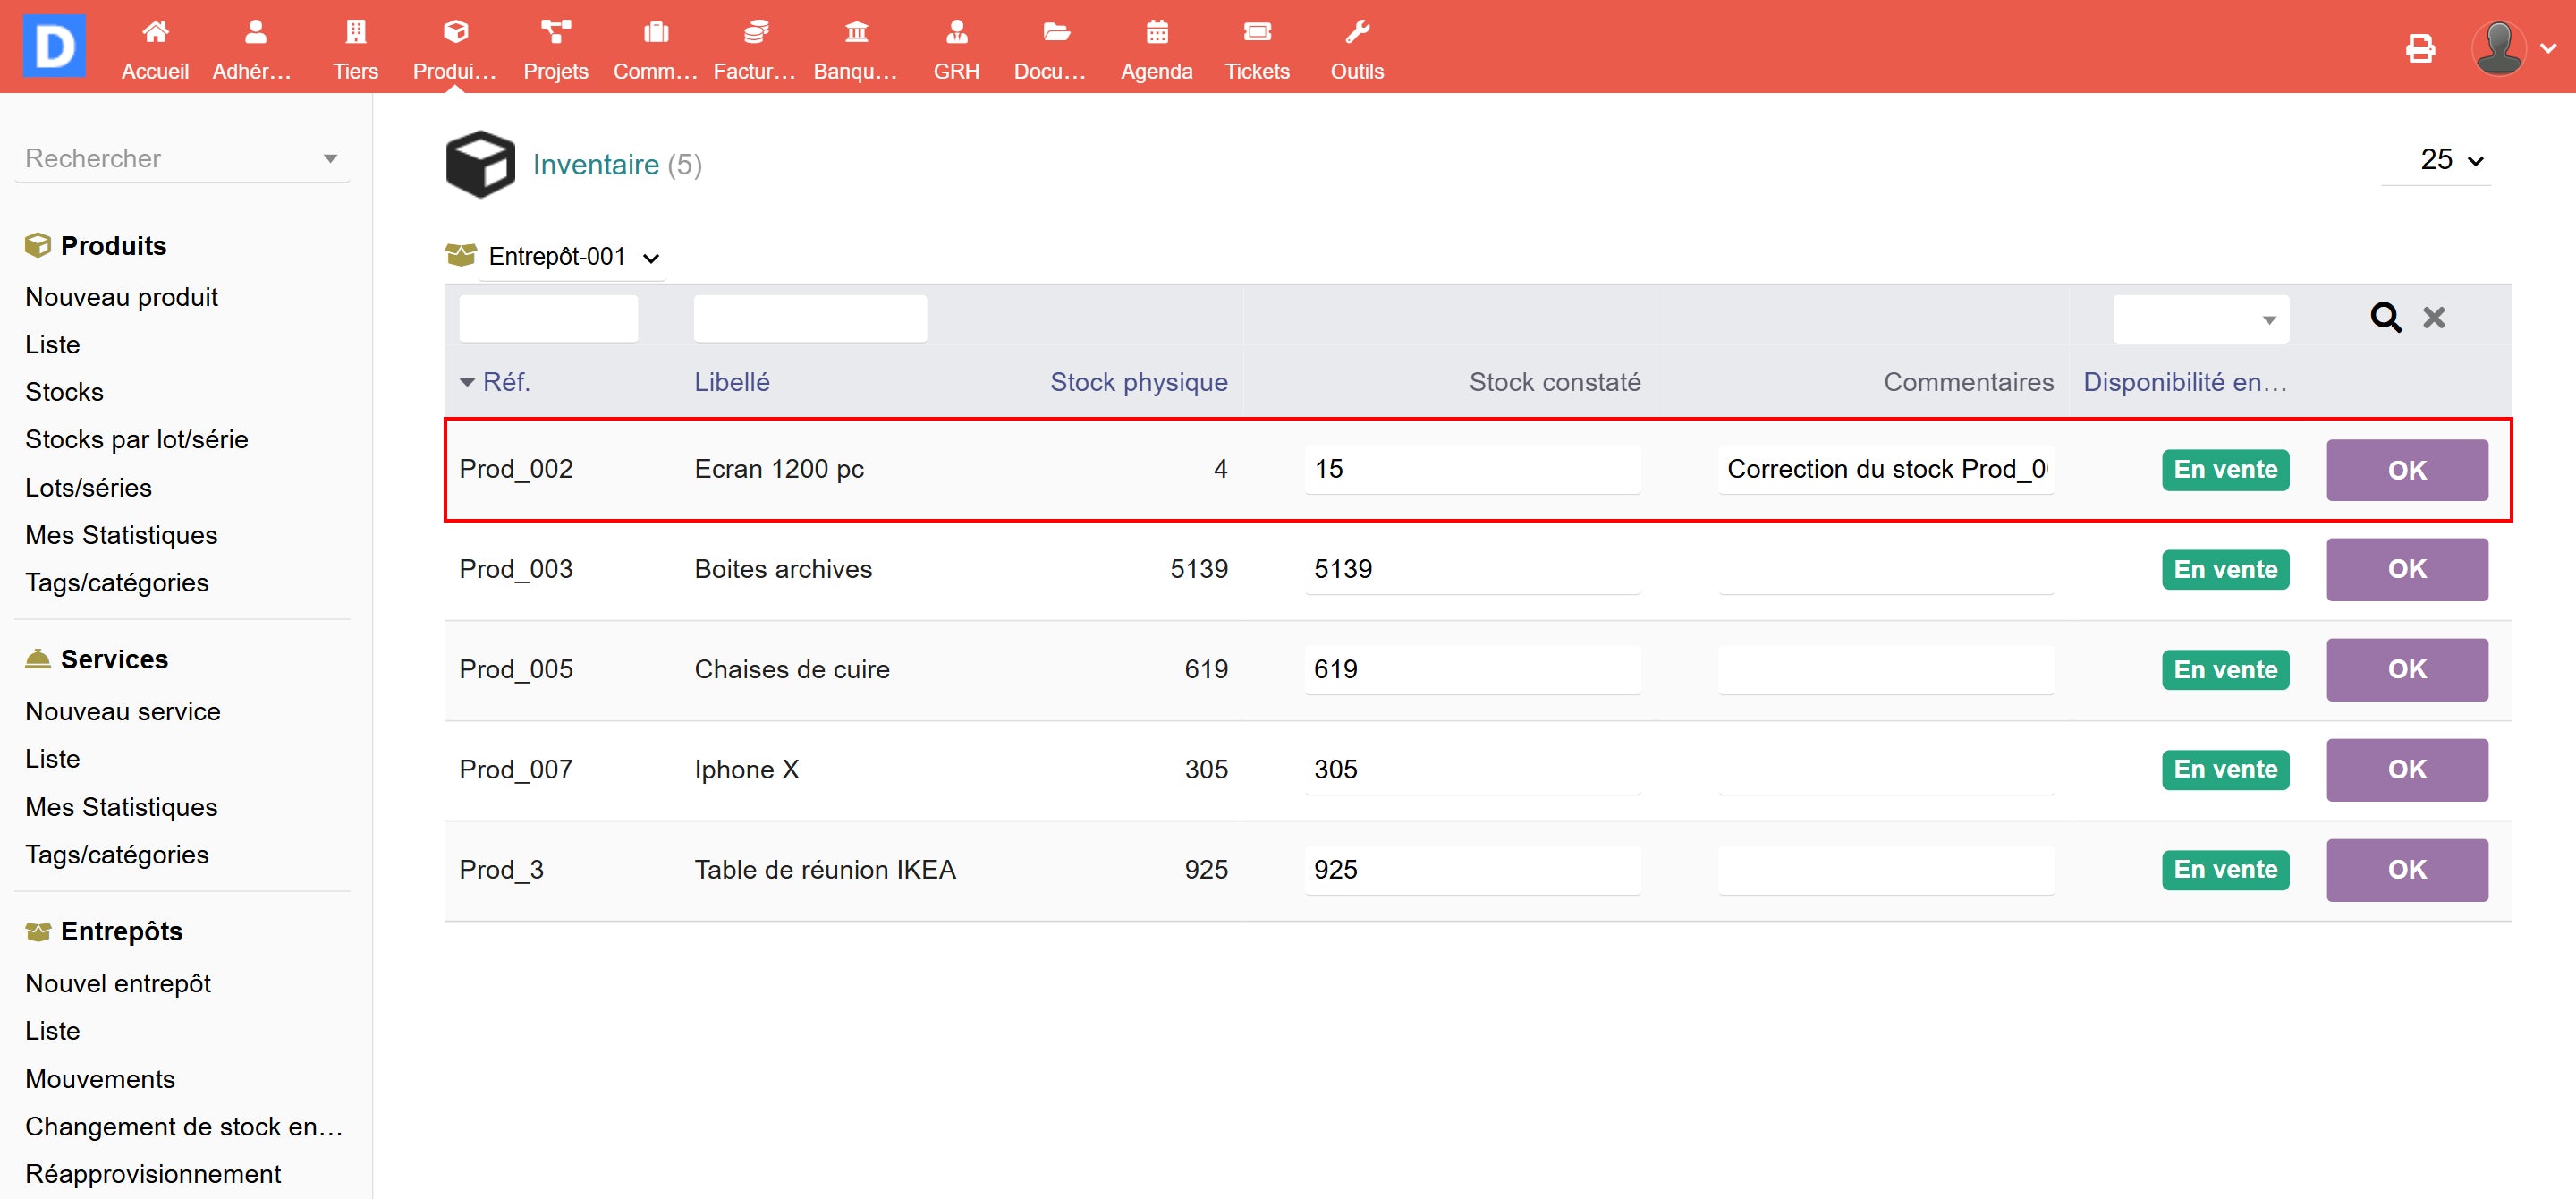The width and height of the screenshot is (2576, 1199).
Task: Open Stocks par lot/série link
Action: point(136,439)
